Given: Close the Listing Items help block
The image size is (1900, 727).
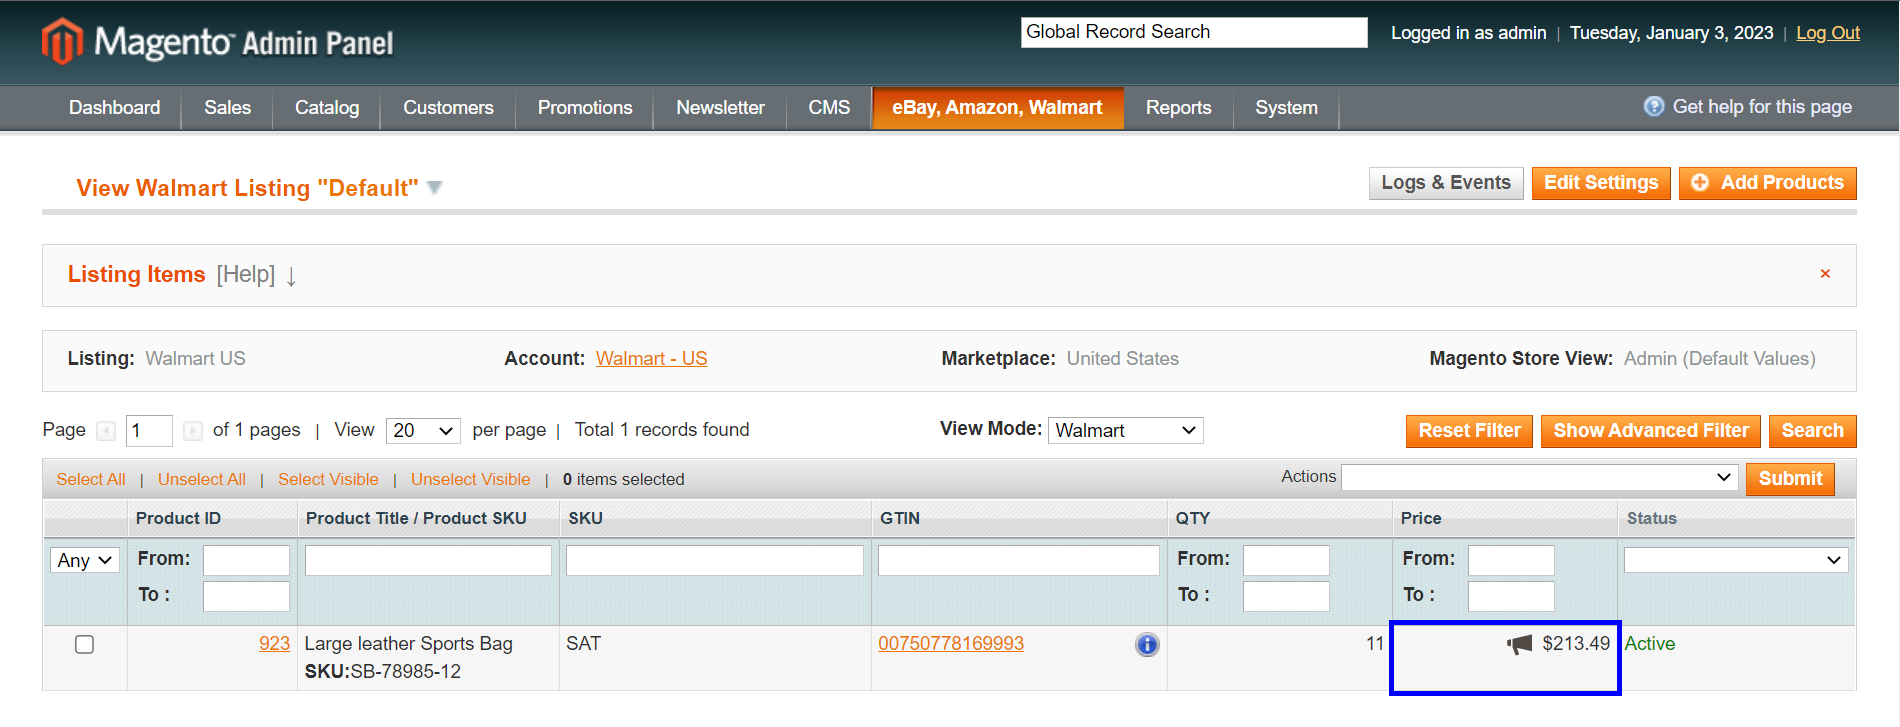Looking at the screenshot, I should [x=1825, y=274].
